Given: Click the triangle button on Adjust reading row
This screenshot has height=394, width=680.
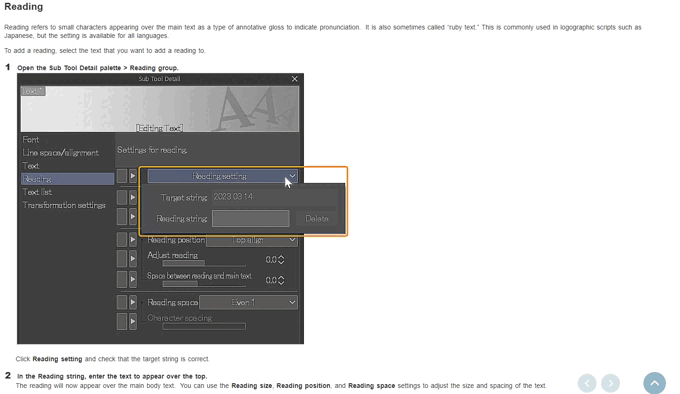Looking at the screenshot, I should [x=133, y=259].
